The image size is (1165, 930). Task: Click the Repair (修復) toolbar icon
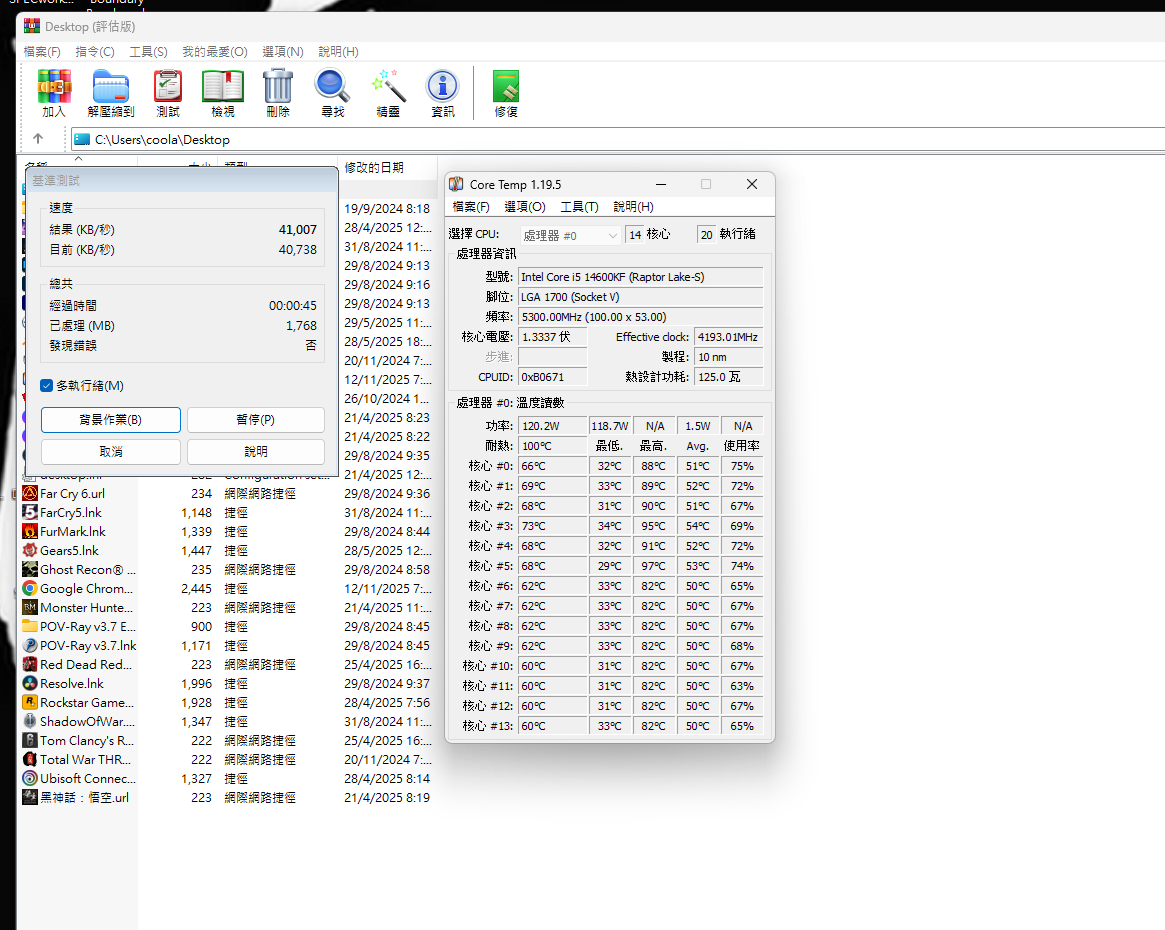click(506, 93)
